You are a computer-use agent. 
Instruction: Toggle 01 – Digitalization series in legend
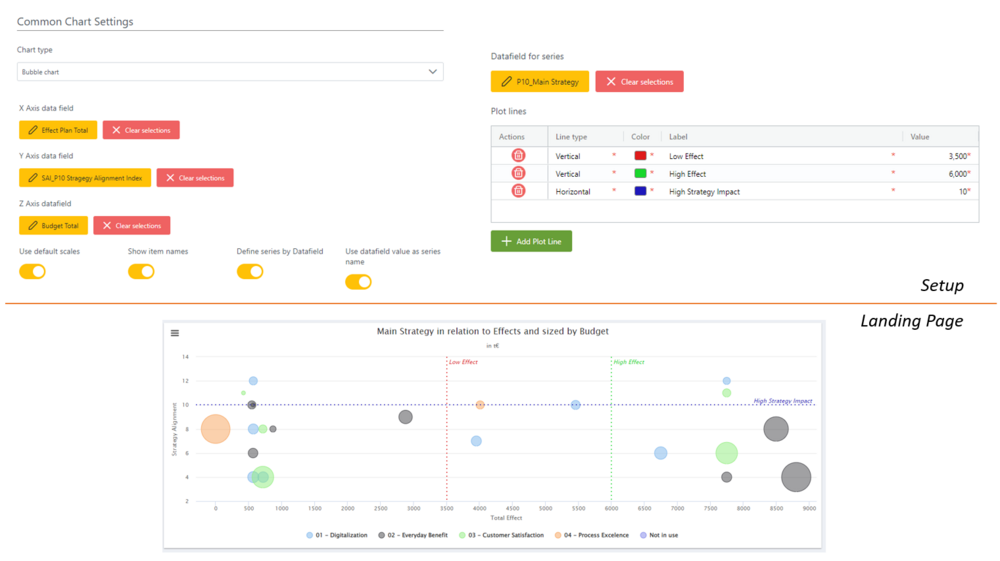point(337,536)
